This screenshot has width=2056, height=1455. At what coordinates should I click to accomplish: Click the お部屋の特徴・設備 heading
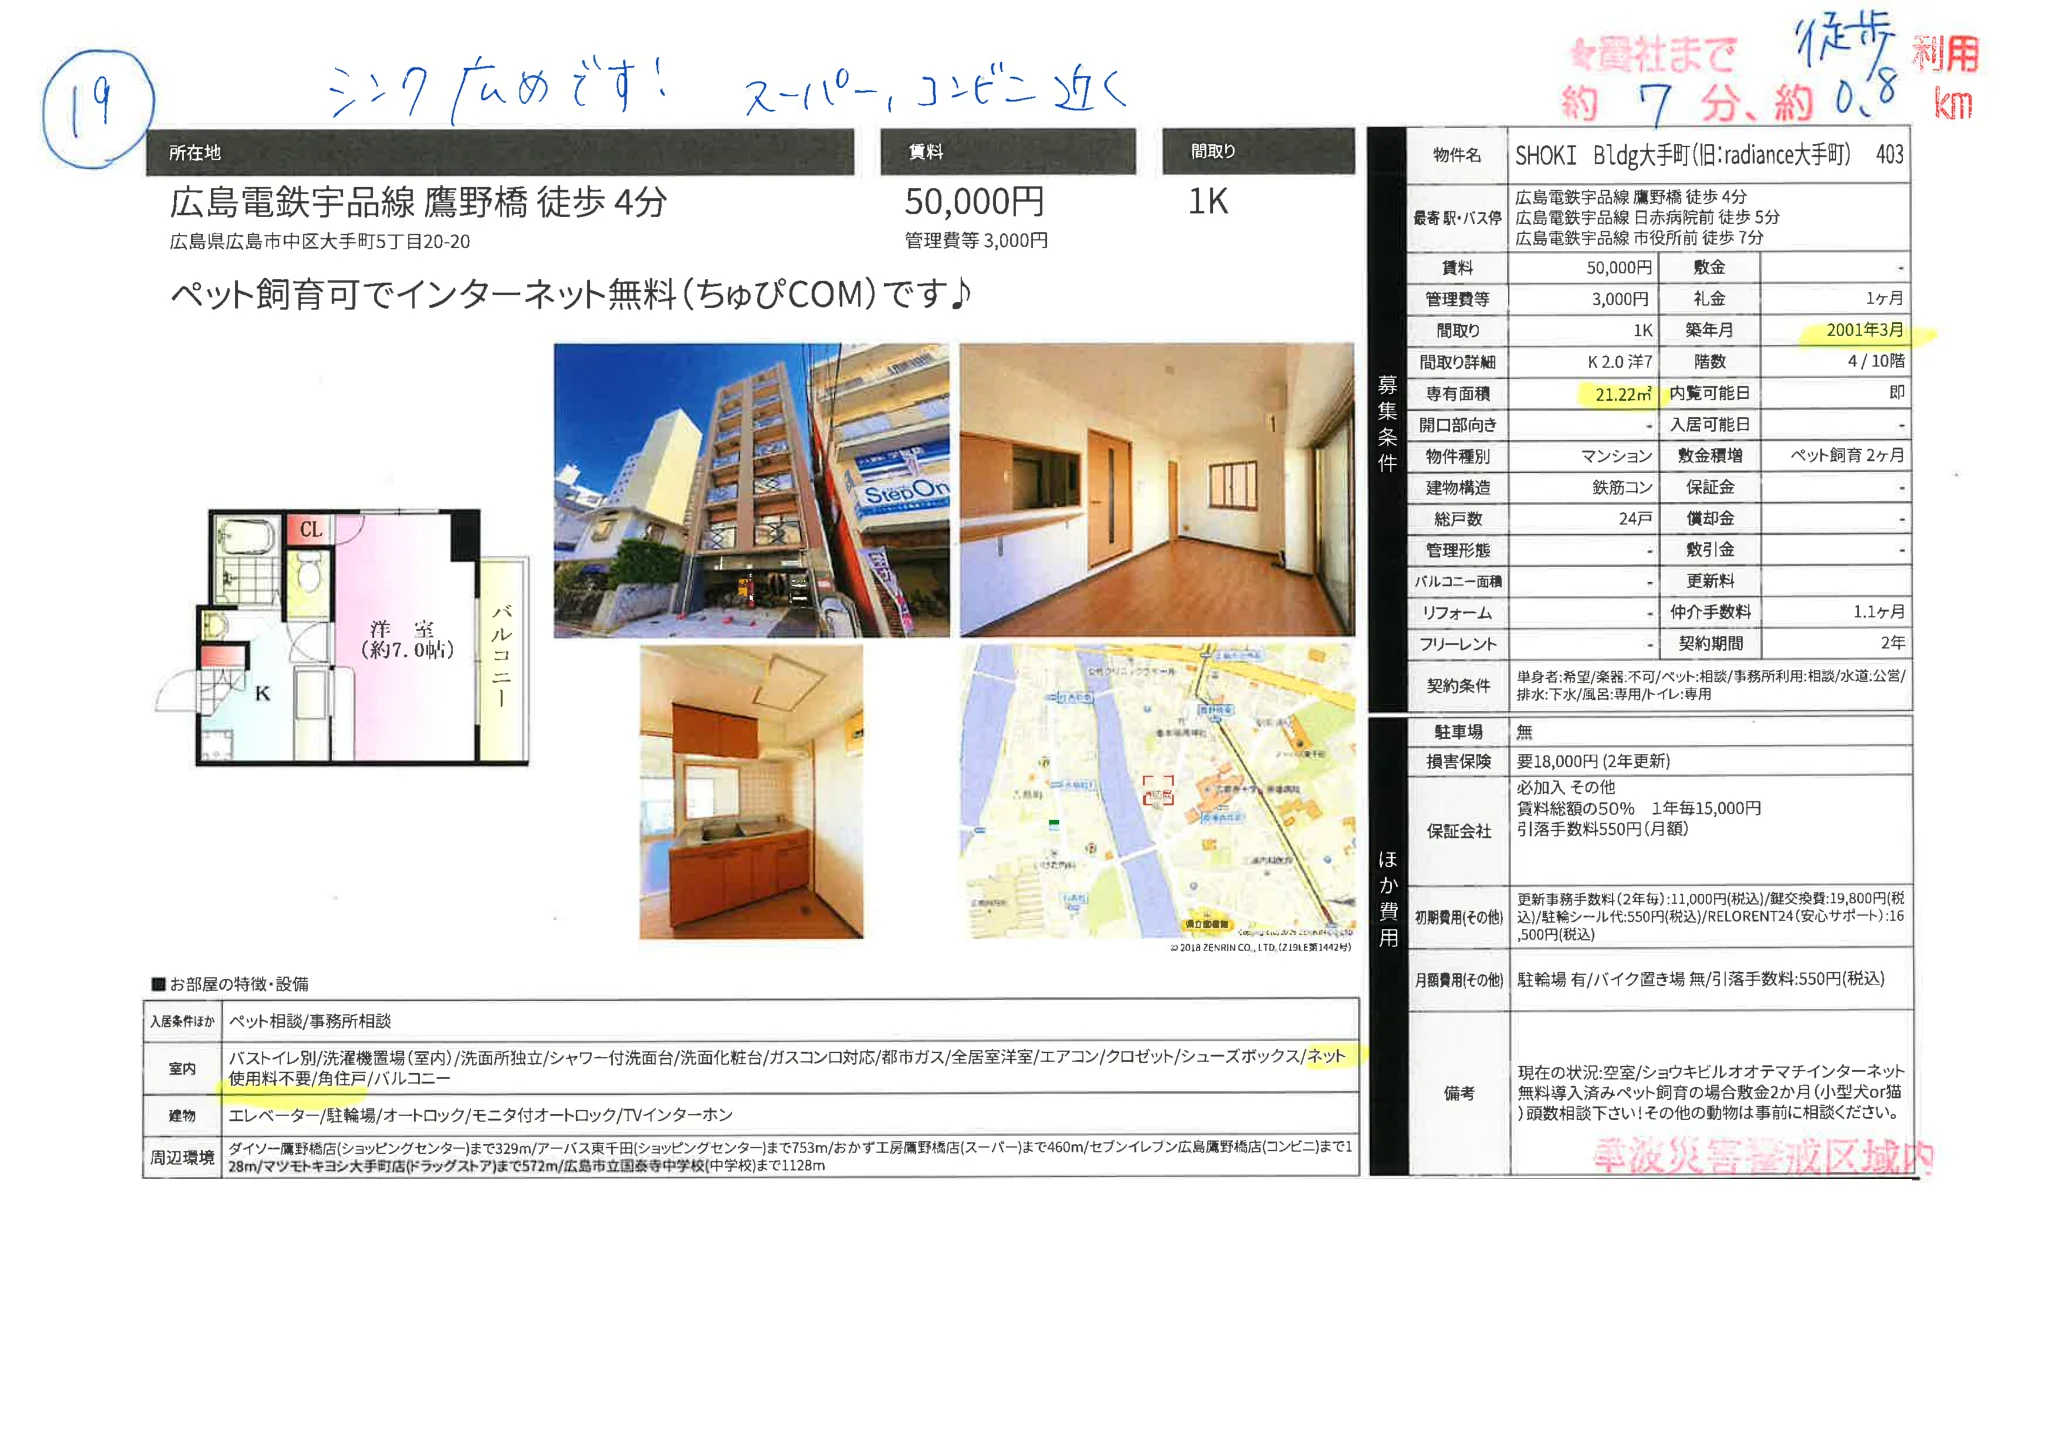230,985
